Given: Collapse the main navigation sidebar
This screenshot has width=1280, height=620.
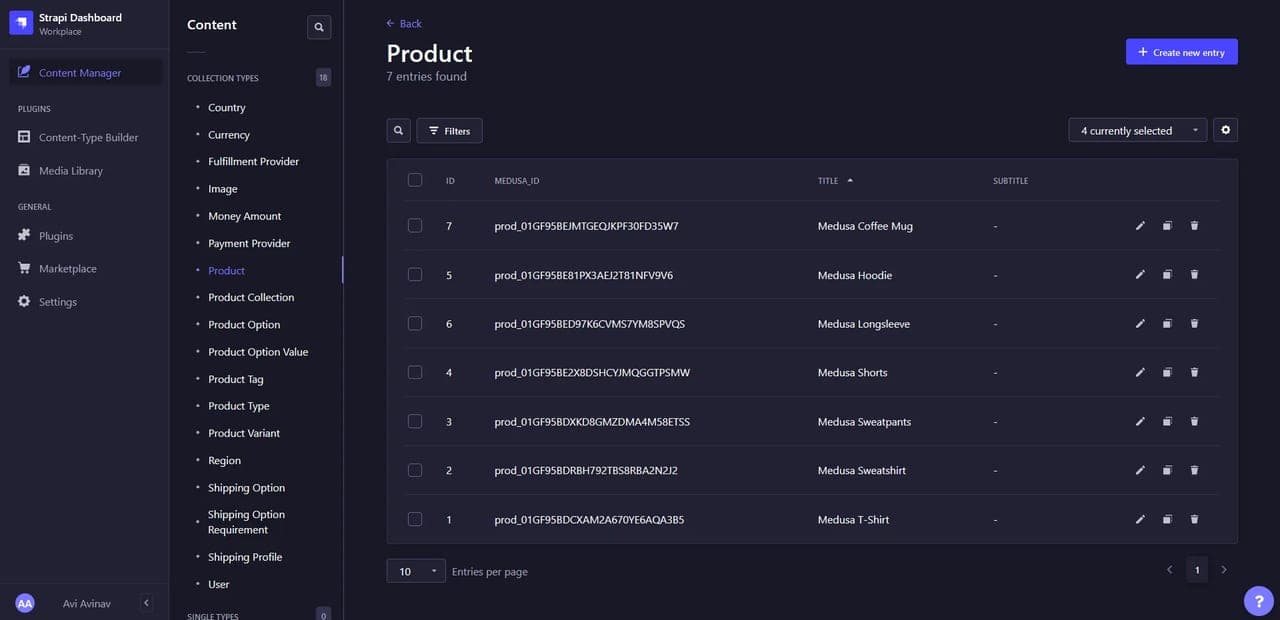Looking at the screenshot, I should tap(146, 603).
